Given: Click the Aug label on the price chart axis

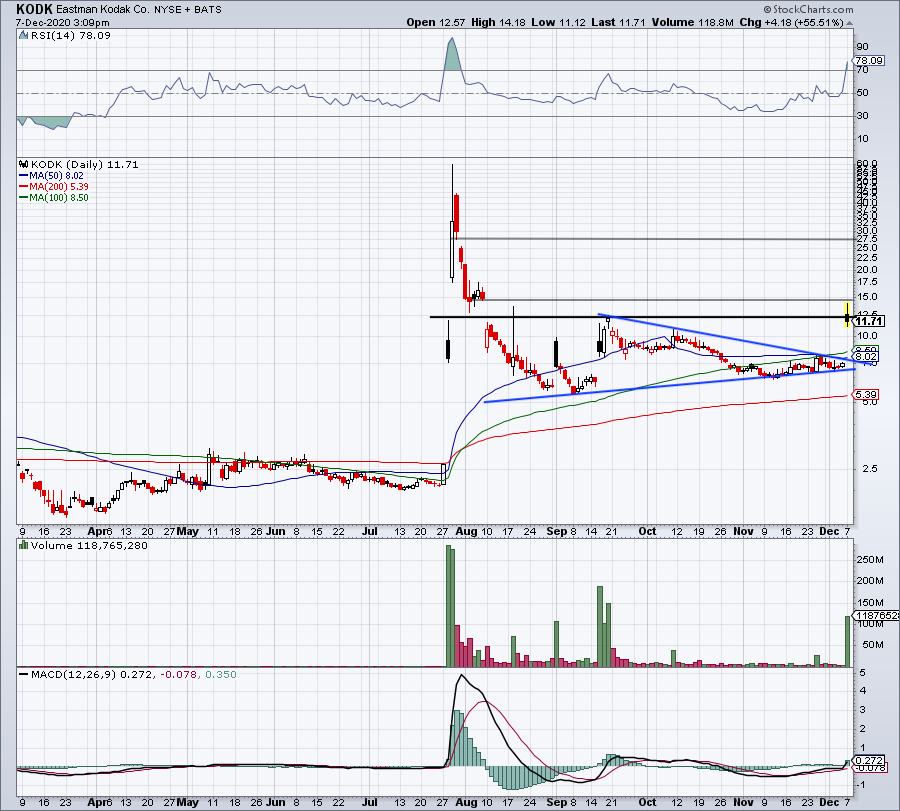Looking at the screenshot, I should click(x=466, y=531).
